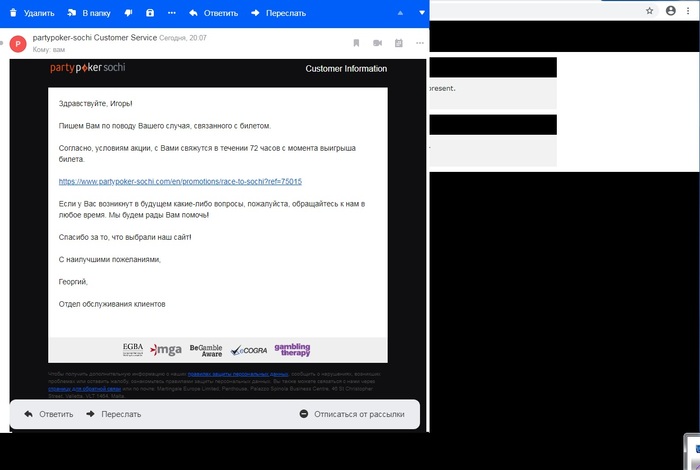Click the mga logo
The width and height of the screenshot is (700, 470).
(x=166, y=349)
